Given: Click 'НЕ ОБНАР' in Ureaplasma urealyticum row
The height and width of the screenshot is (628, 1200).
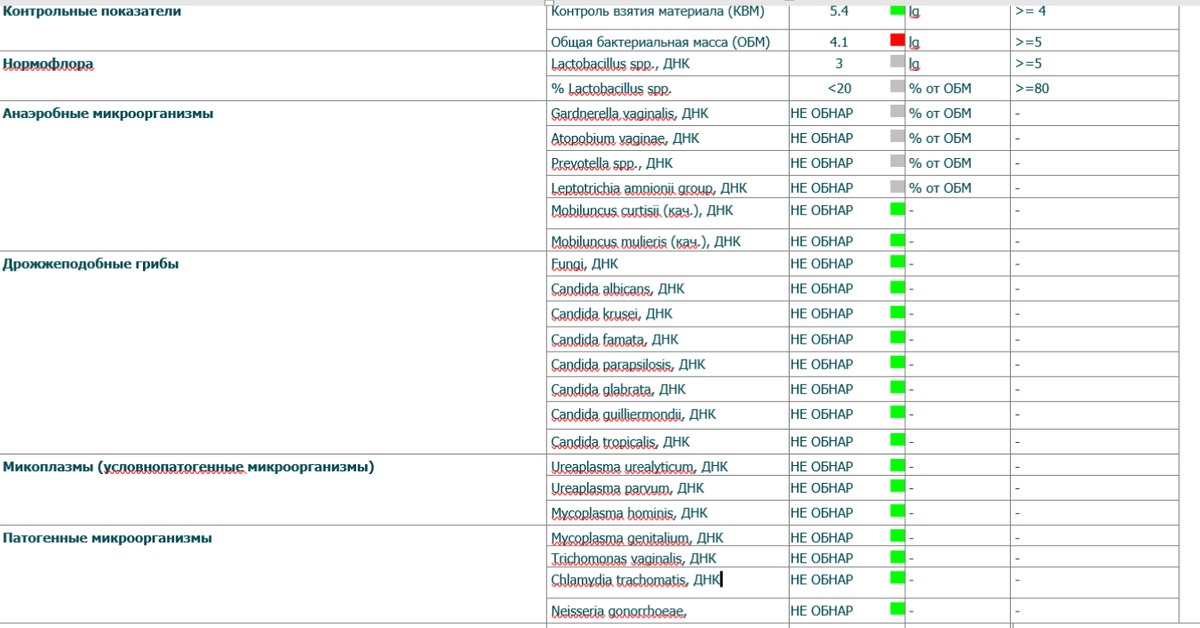Looking at the screenshot, I should coord(822,466).
